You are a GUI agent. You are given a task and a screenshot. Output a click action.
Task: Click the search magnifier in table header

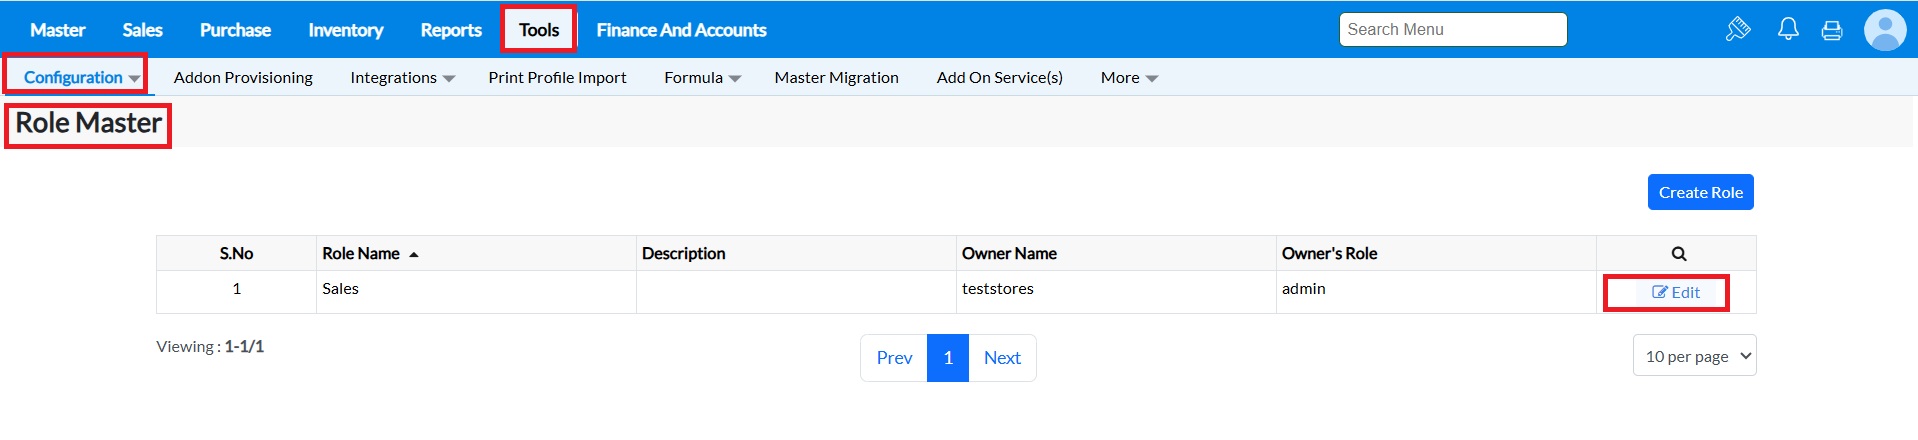(1679, 254)
